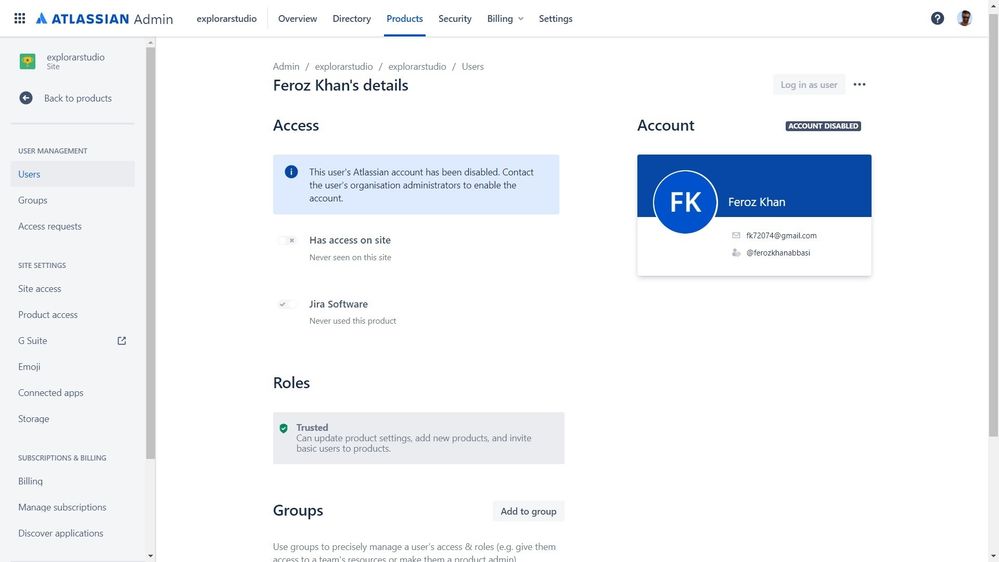
Task: Toggle Has access on site switch
Action: point(287,241)
